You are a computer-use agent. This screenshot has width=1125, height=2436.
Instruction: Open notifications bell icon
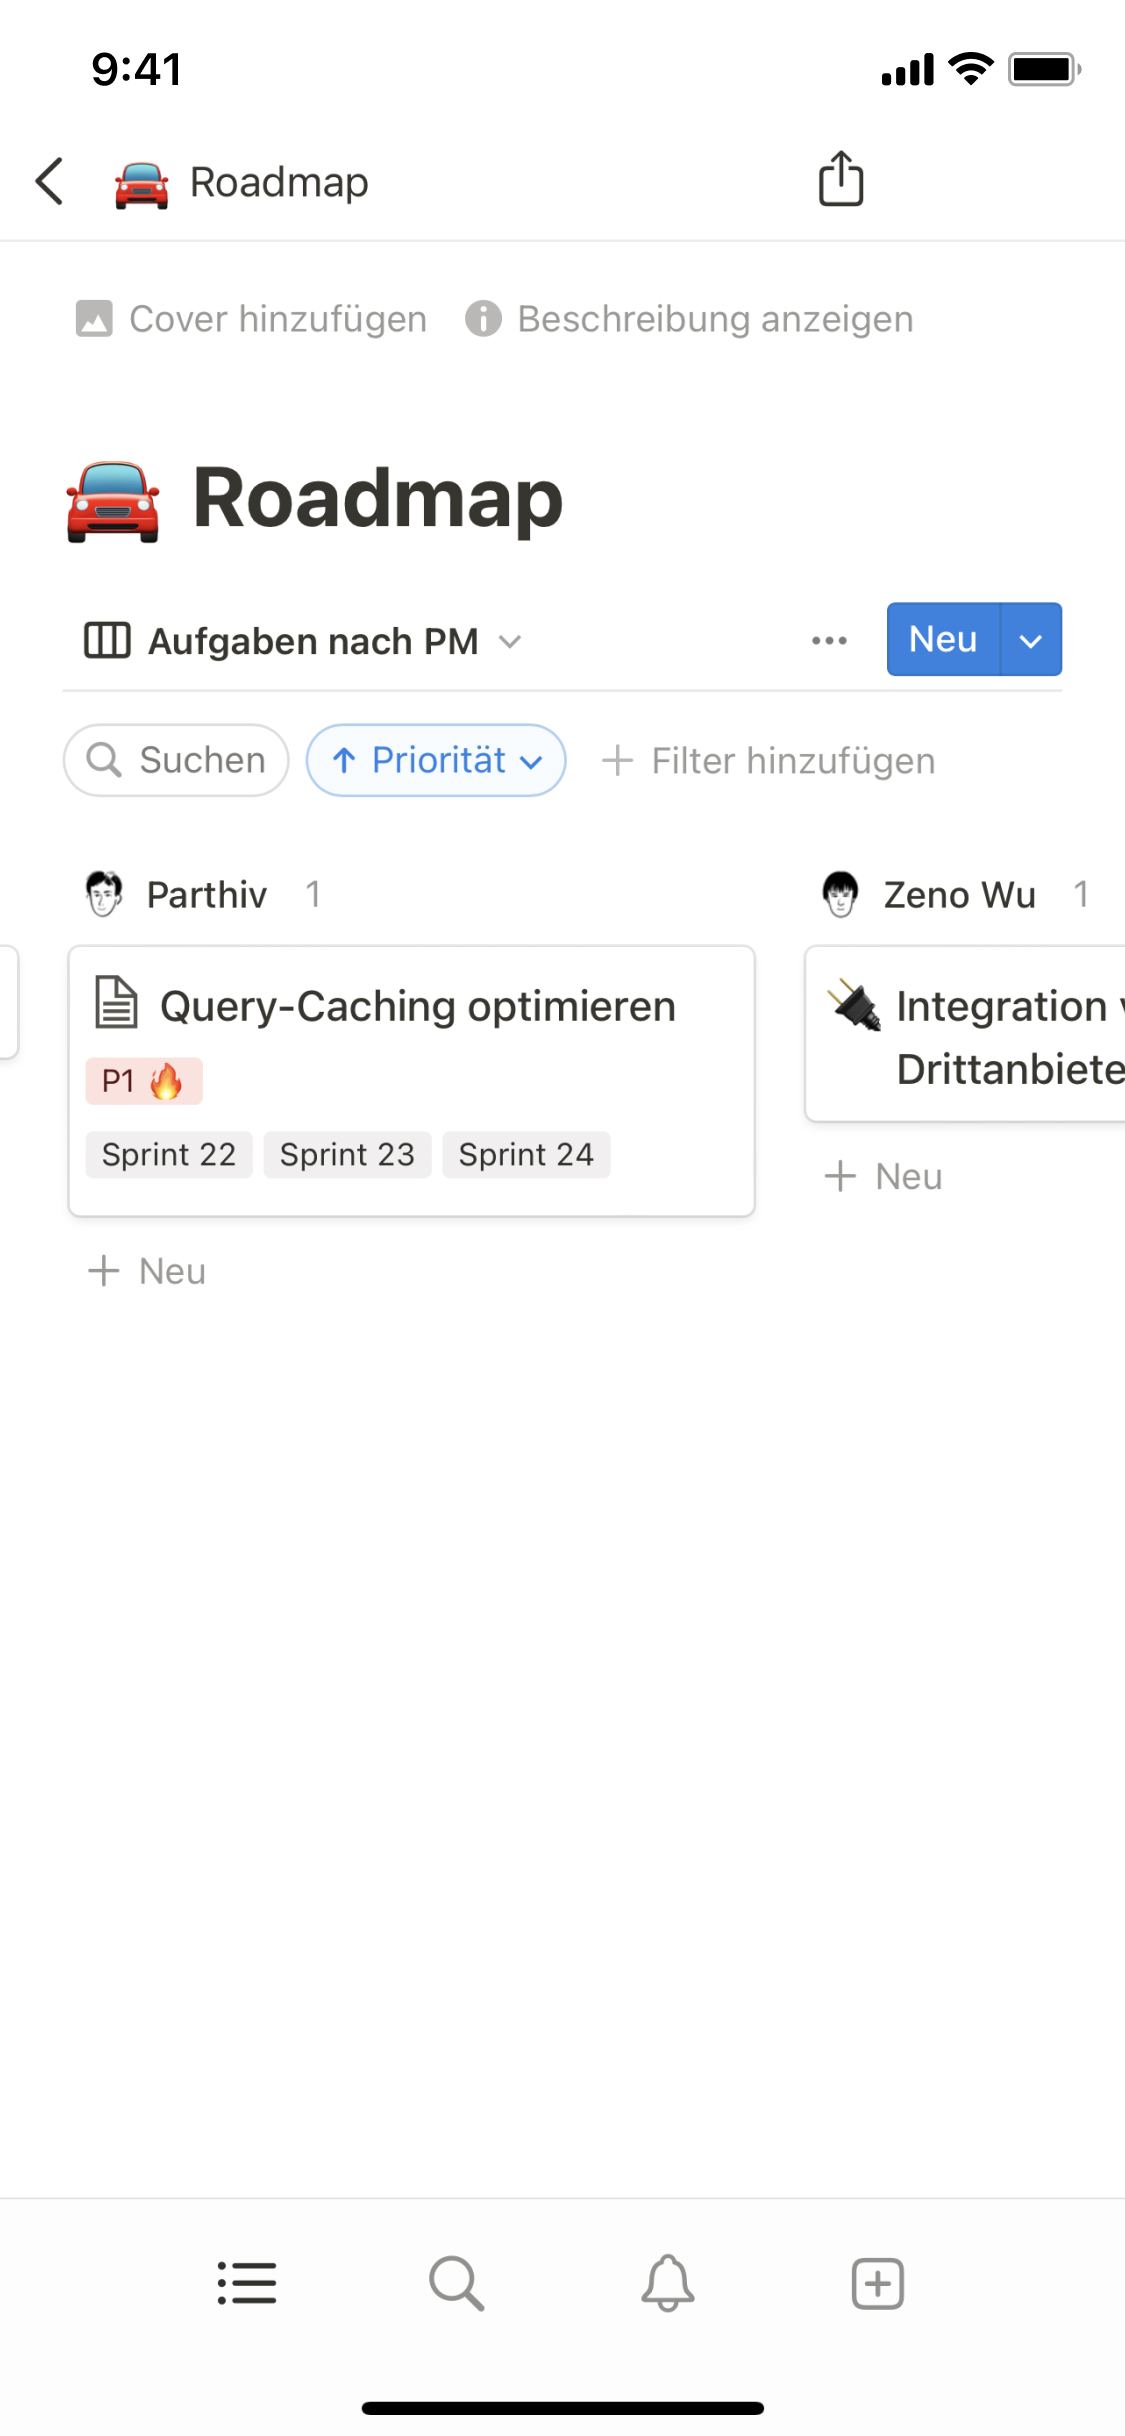click(x=667, y=2283)
